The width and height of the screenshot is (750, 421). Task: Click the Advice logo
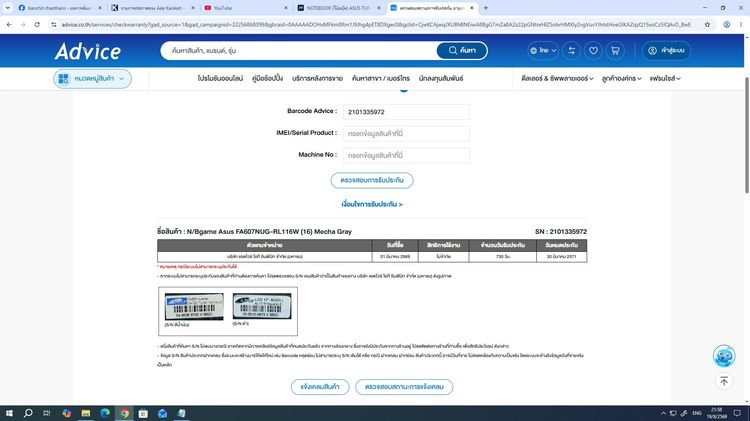click(88, 51)
